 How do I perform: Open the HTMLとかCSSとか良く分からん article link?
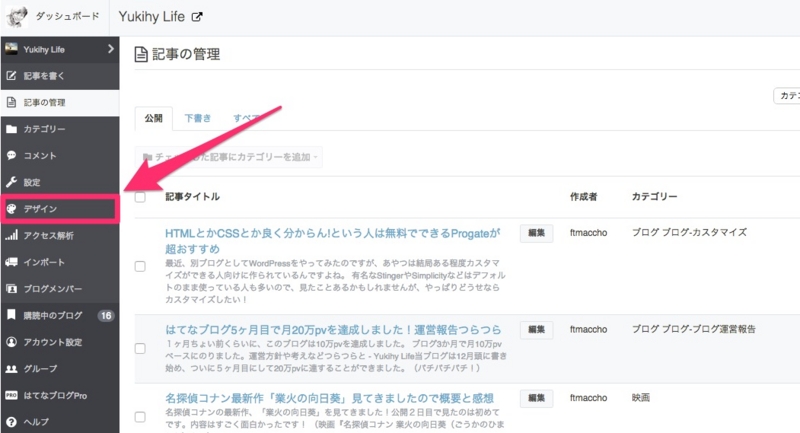point(333,241)
